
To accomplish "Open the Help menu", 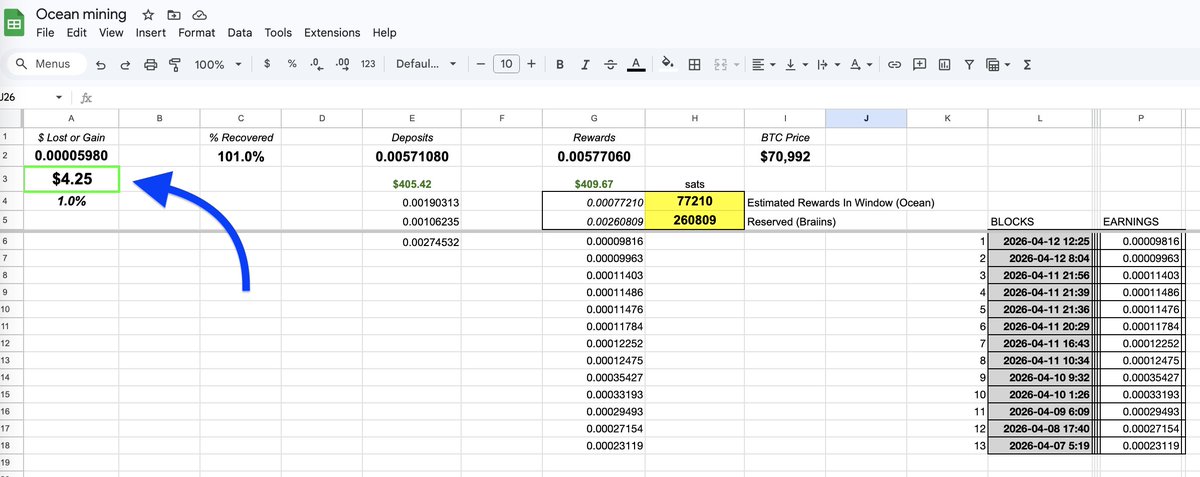I will (x=384, y=33).
